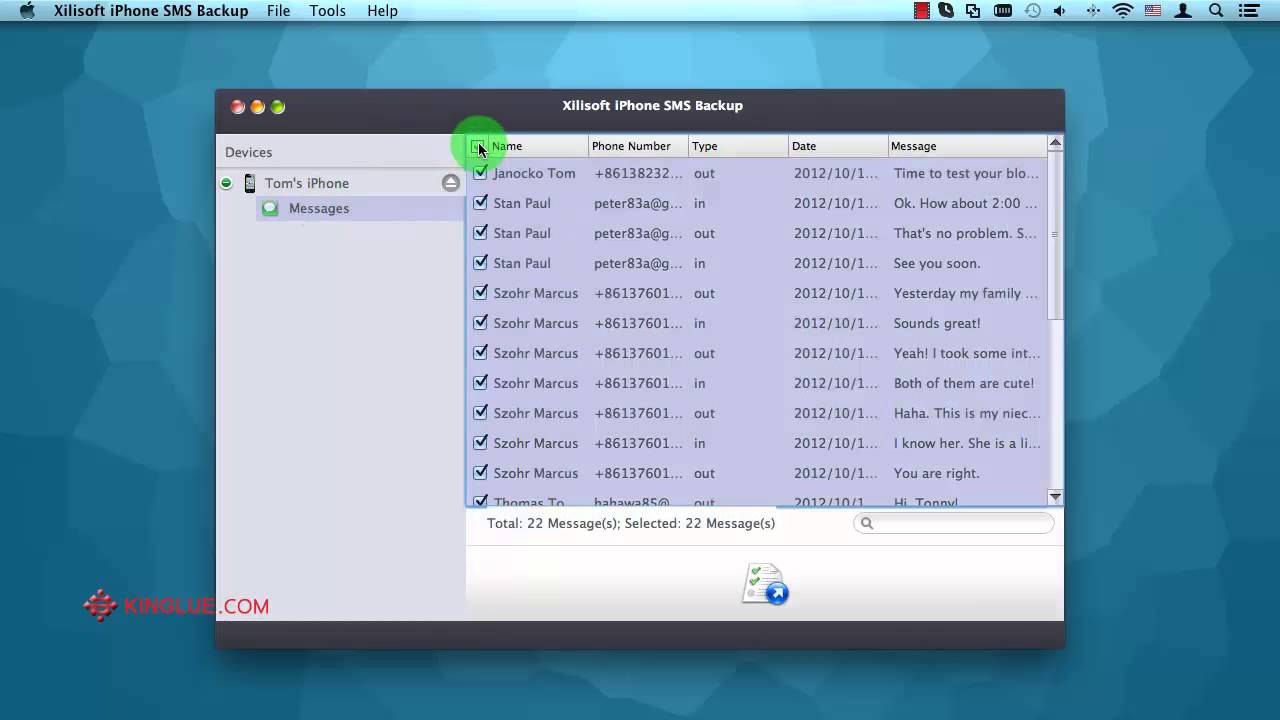Viewport: 1280px width, 720px height.
Task: Uncheck checkbox for "You are right." message
Action: [x=480, y=472]
